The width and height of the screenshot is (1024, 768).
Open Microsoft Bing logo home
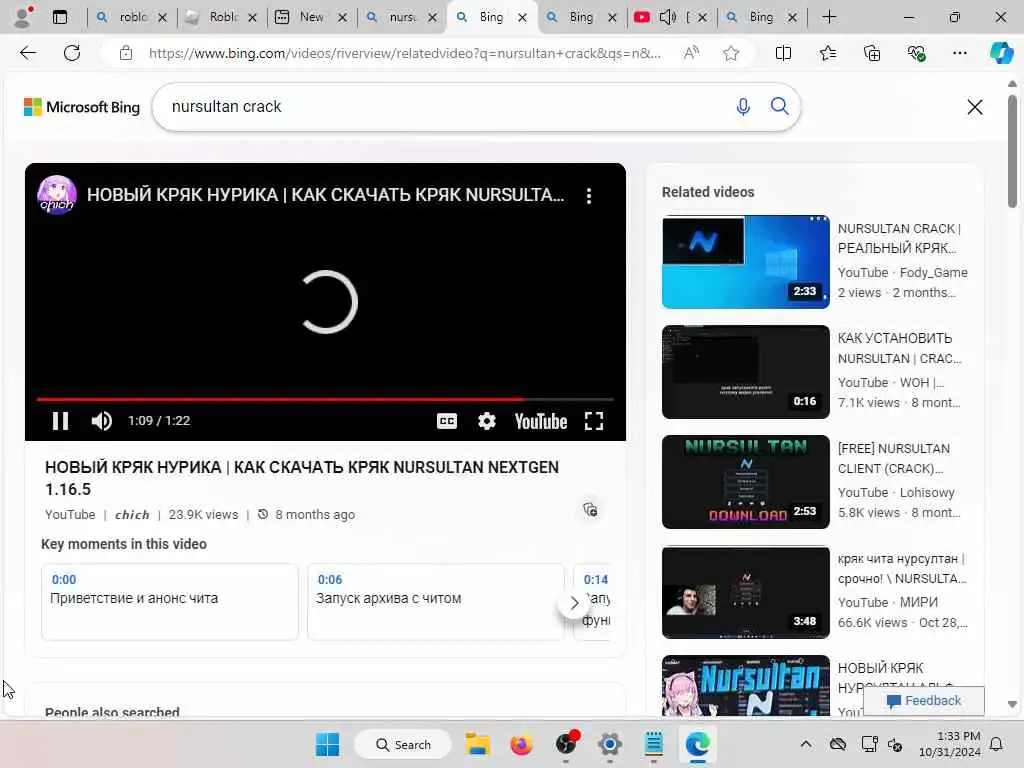[82, 107]
